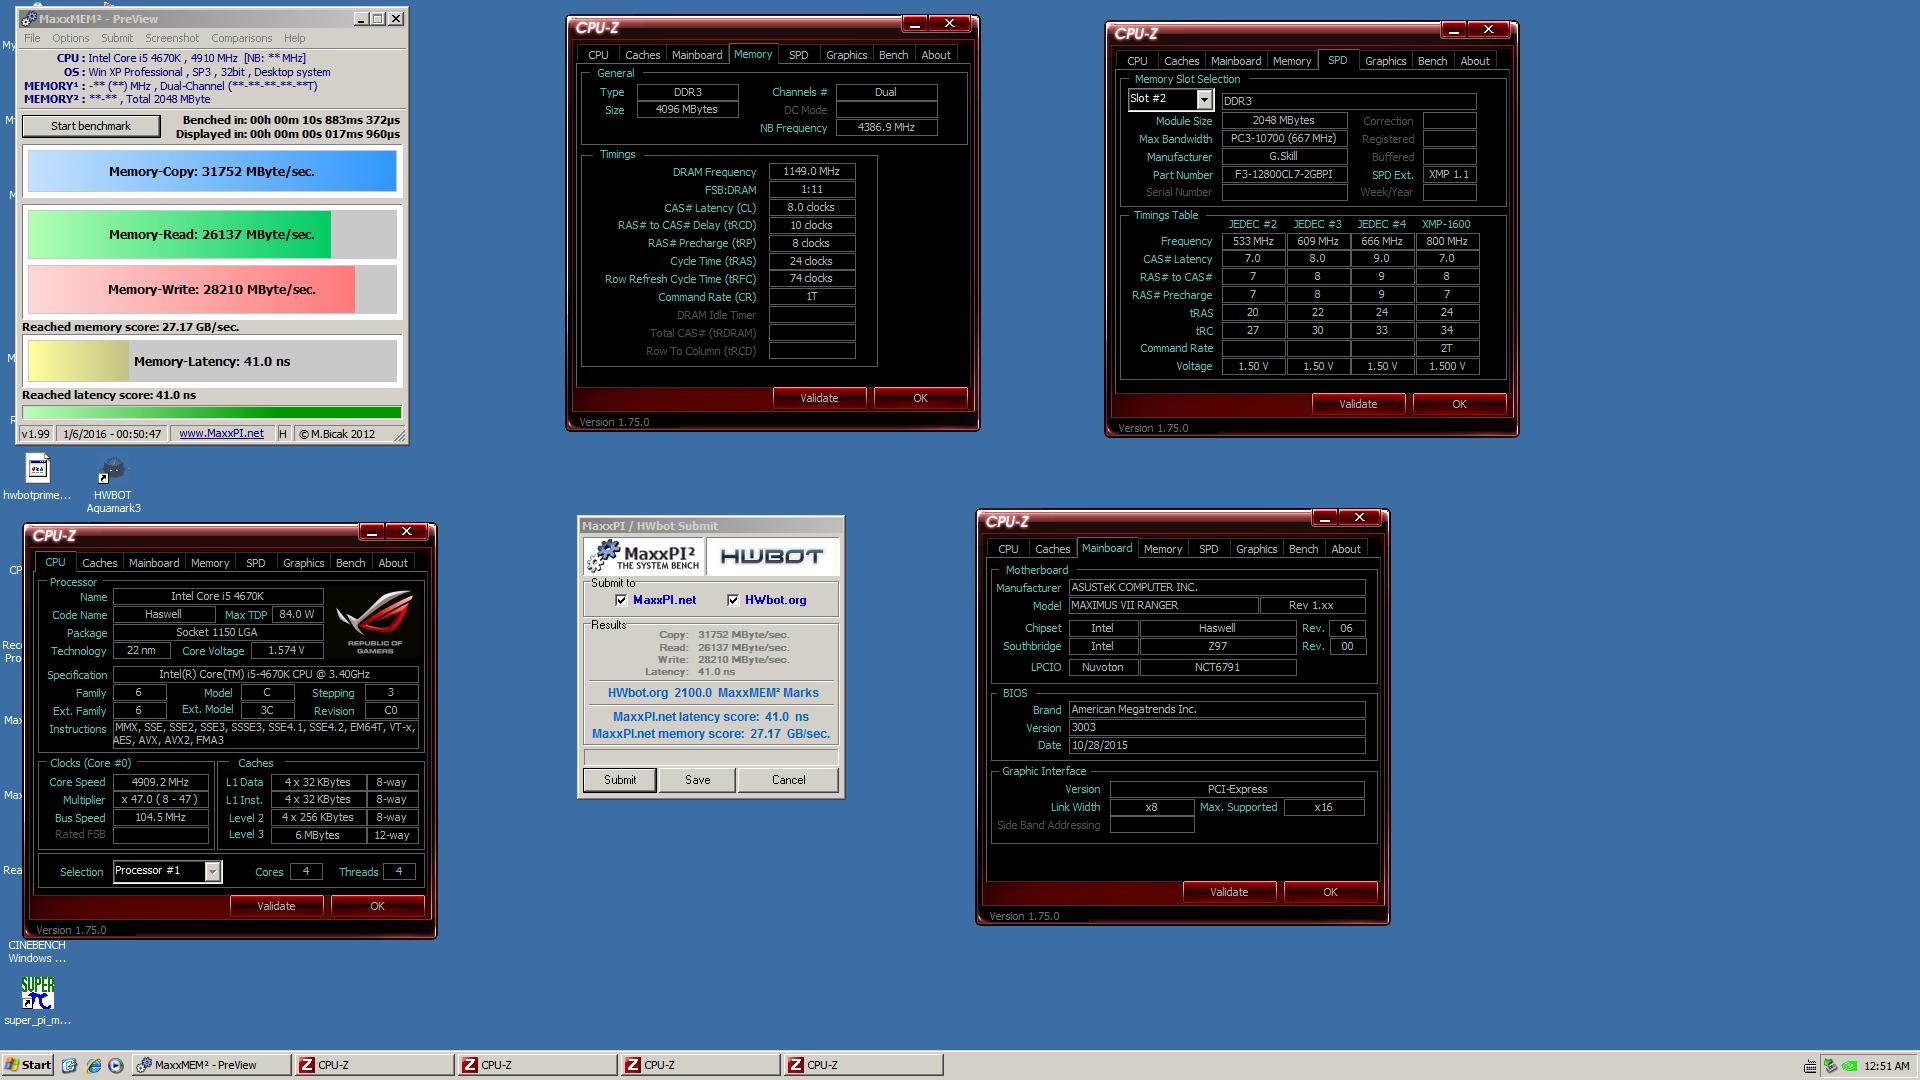
Task: Click the MaxxMEM² title bar gear icon
Action: [28, 18]
